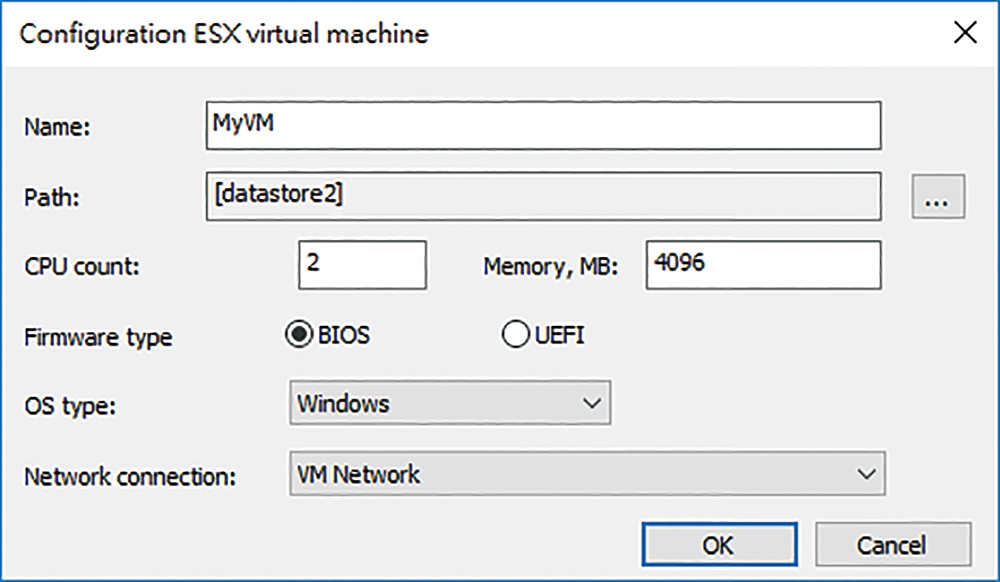Expand OS type list via chevron arrow

(592, 403)
